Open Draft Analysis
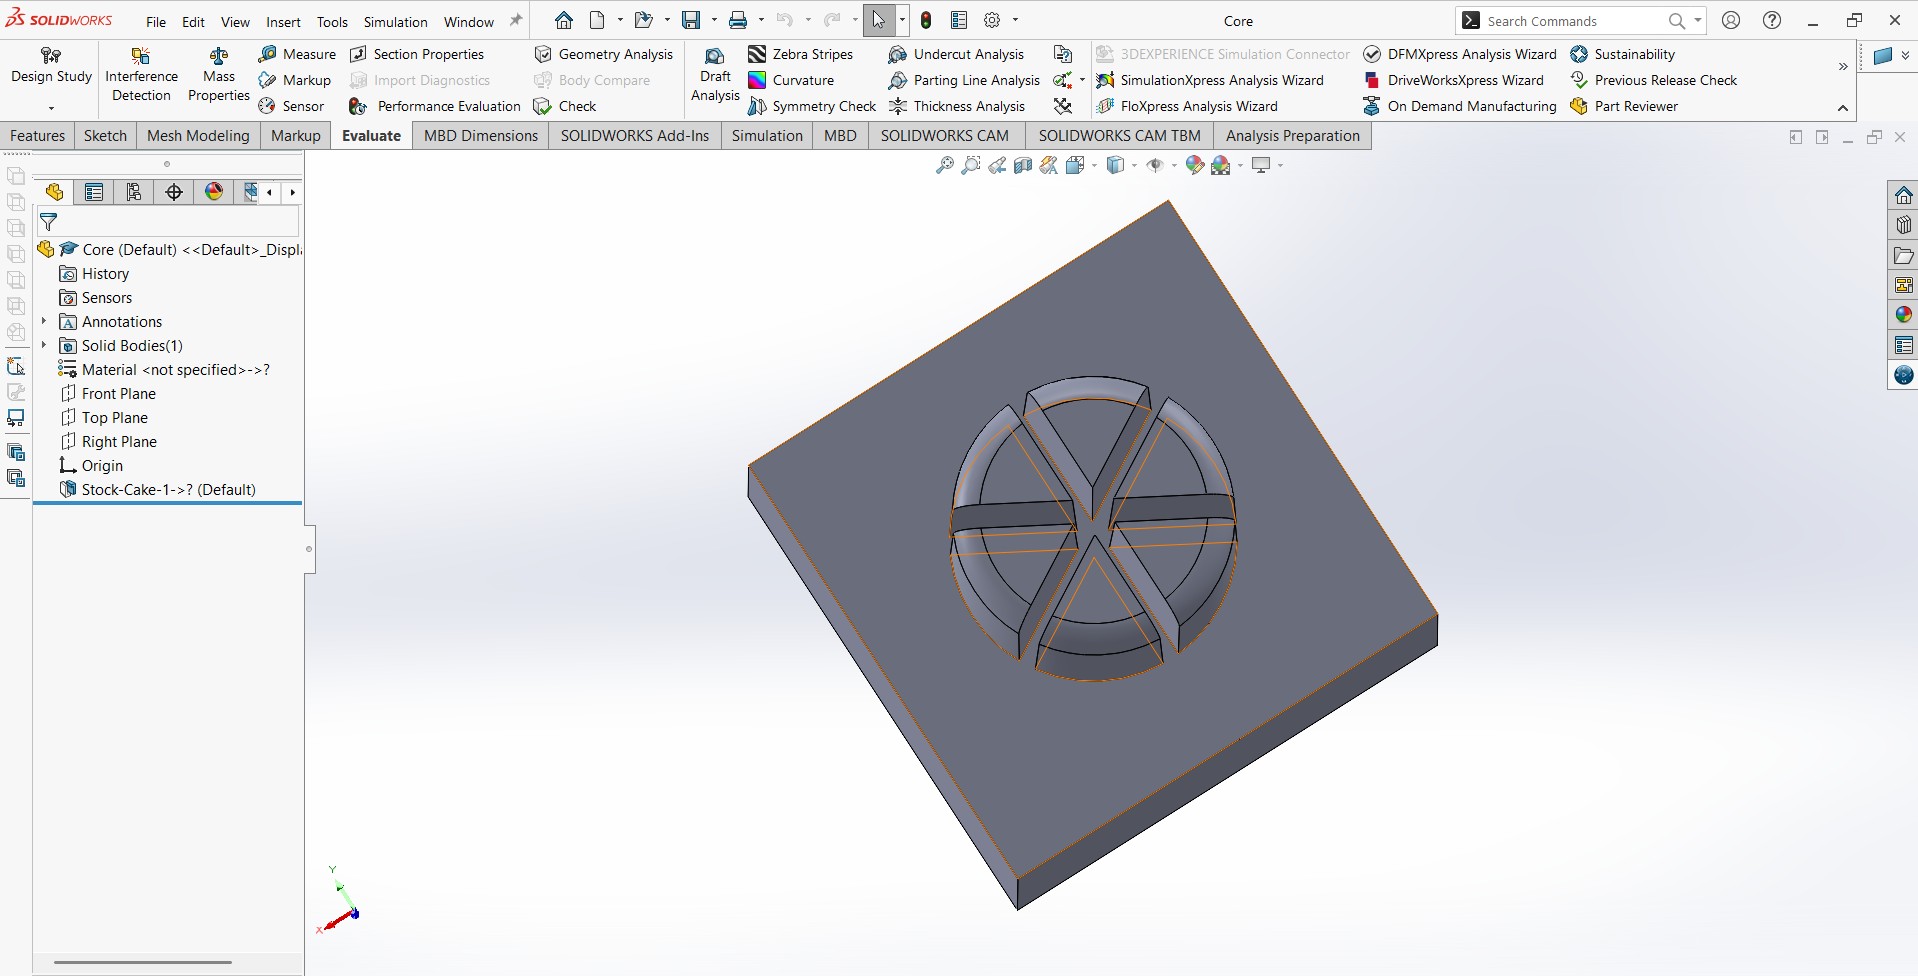This screenshot has height=976, width=1918. point(715,75)
